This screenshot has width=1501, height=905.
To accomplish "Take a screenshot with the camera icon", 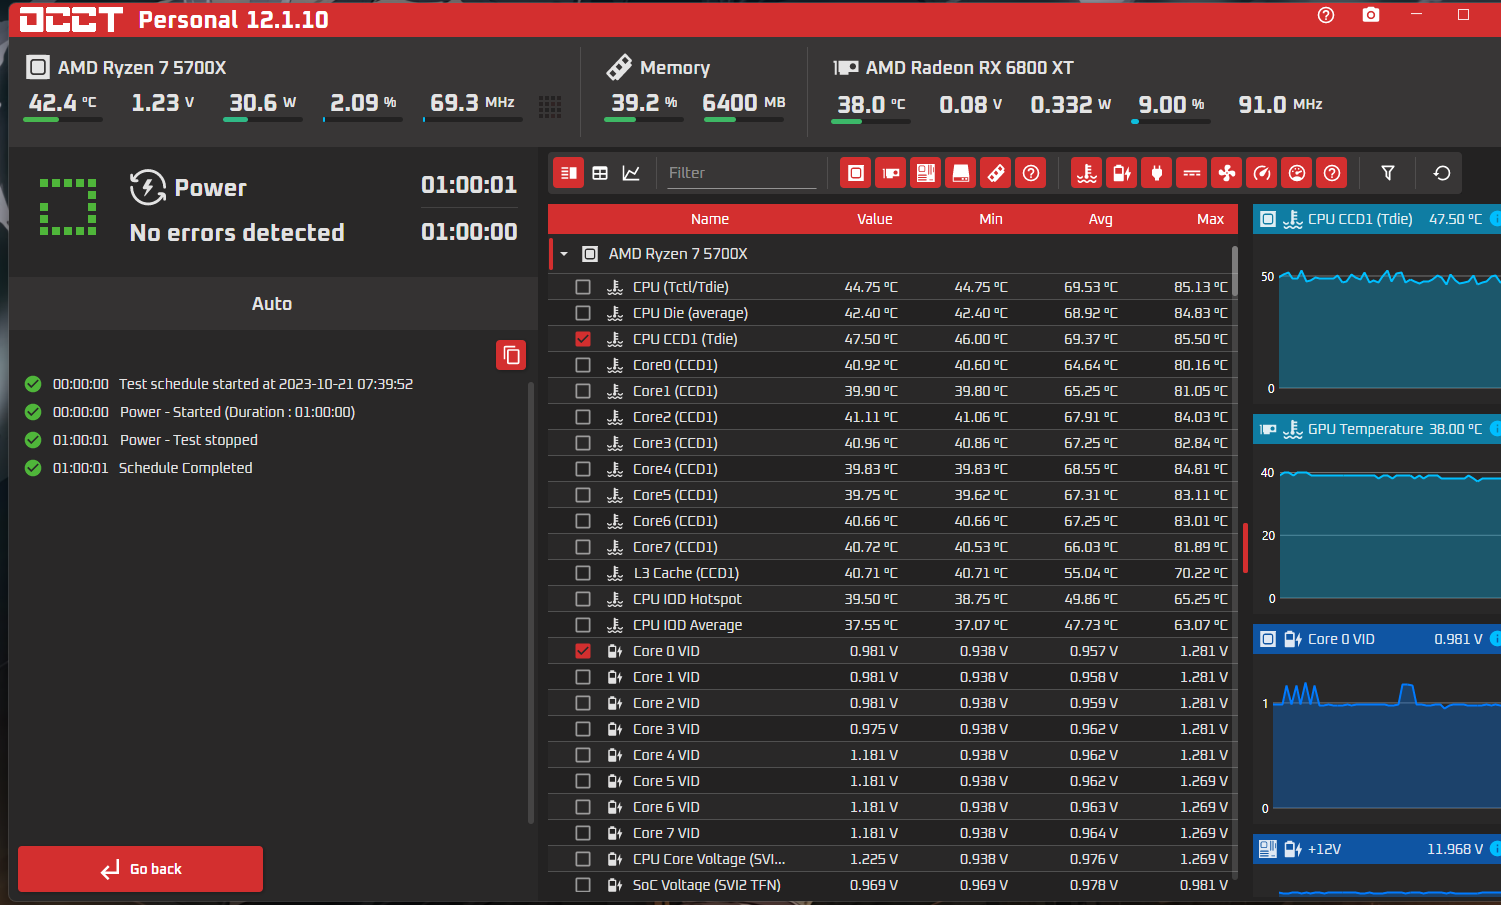I will 1371,15.
